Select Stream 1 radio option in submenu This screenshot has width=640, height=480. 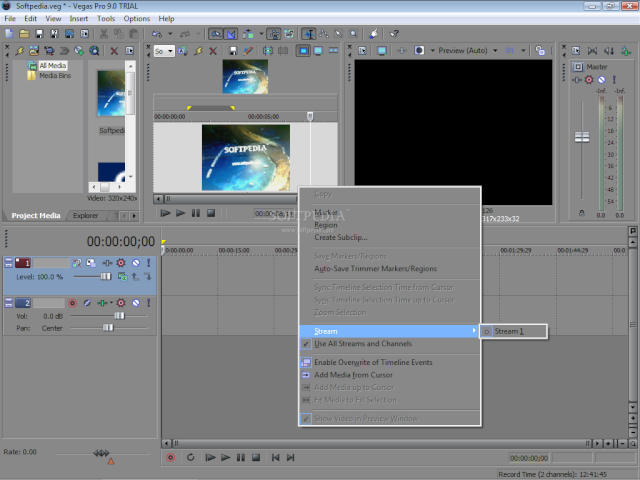514,331
